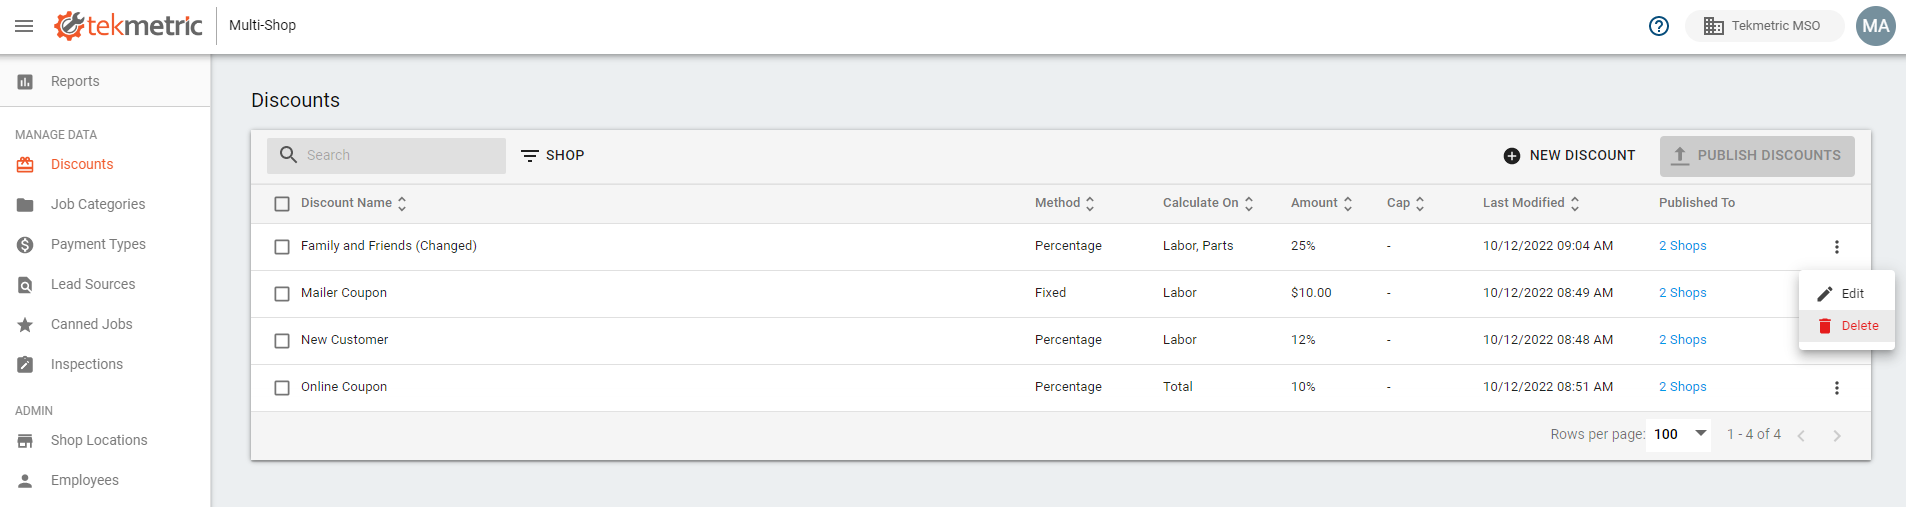Click Multi-Shop label in header
This screenshot has height=507, width=1906.
[x=262, y=25]
